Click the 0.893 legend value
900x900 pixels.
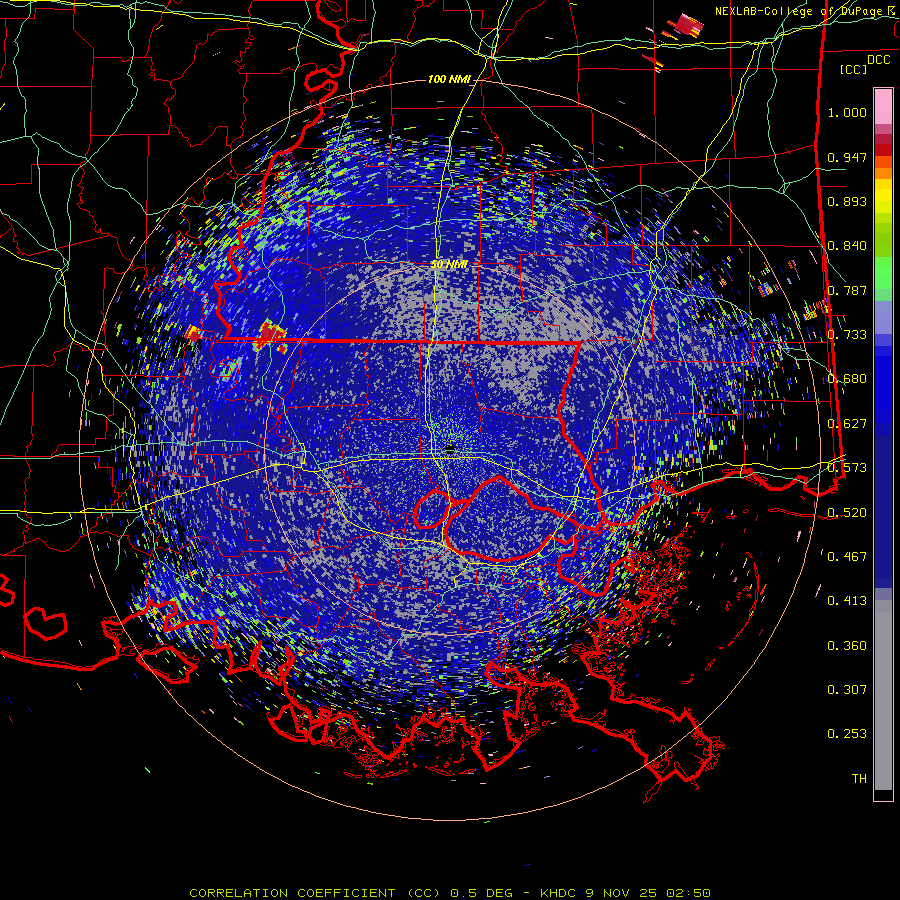847,201
